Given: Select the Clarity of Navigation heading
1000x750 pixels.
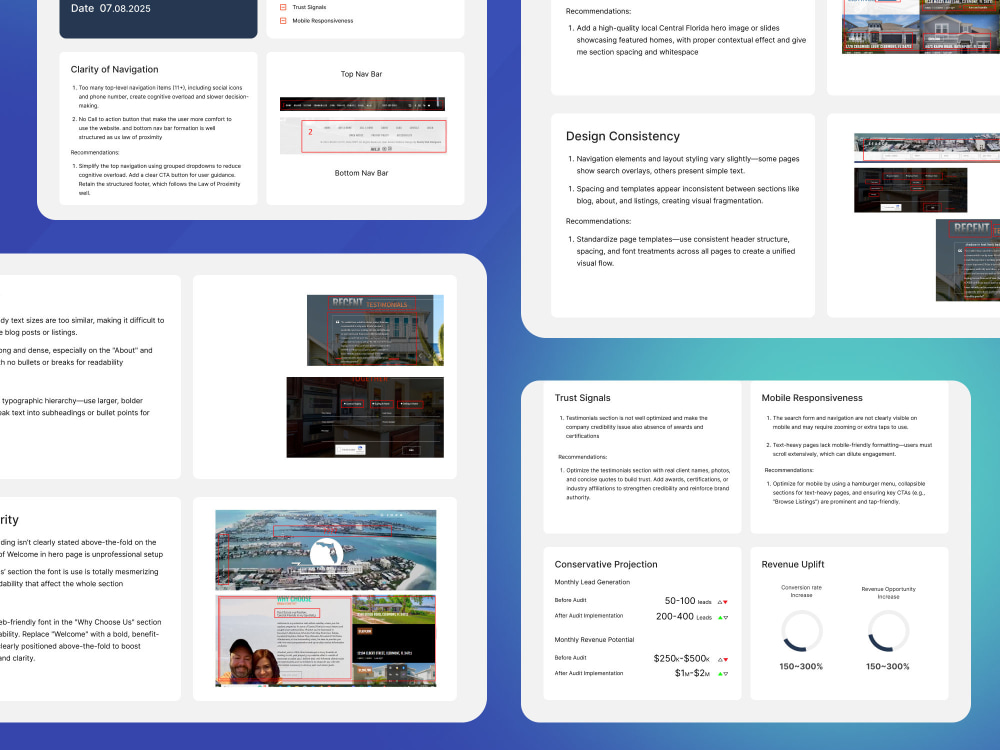Looking at the screenshot, I should 115,70.
